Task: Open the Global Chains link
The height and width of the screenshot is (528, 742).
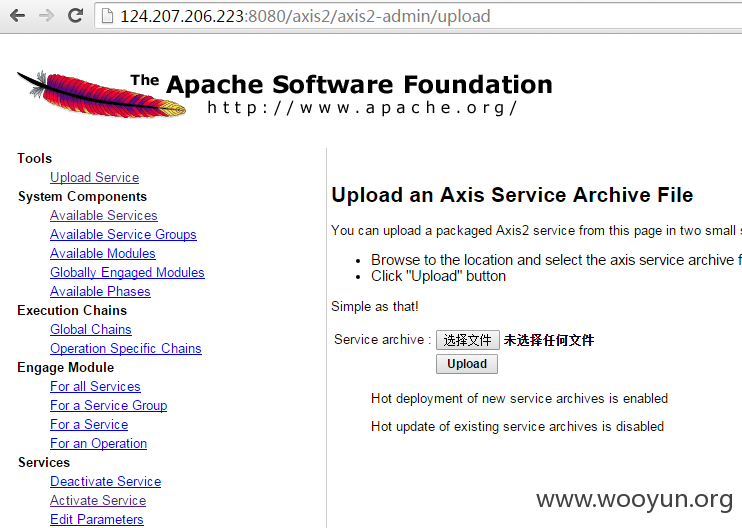Action: point(91,329)
